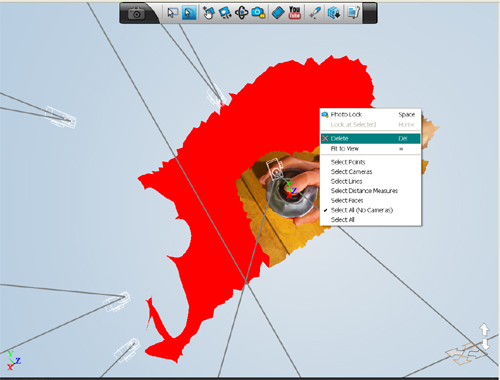Image resolution: width=500 pixels, height=380 pixels.
Task: Click the camera icon on toolbar
Action: tap(136, 14)
